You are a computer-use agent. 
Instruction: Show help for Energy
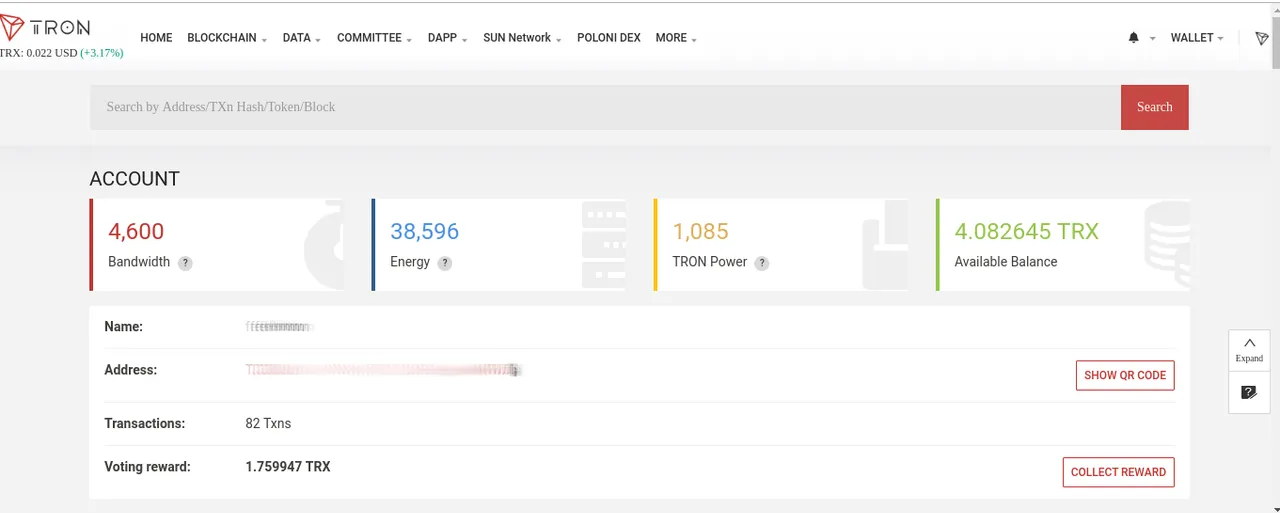click(445, 263)
